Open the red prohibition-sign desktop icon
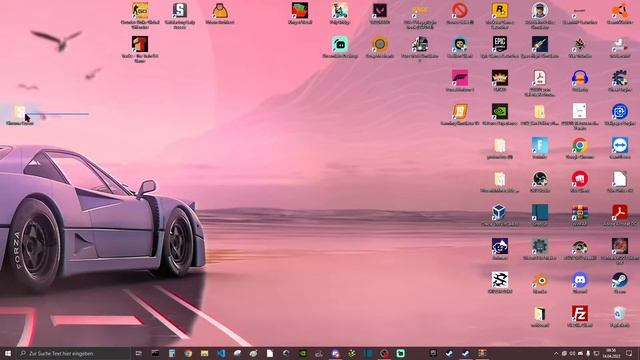This screenshot has width=640, height=360. point(460,13)
